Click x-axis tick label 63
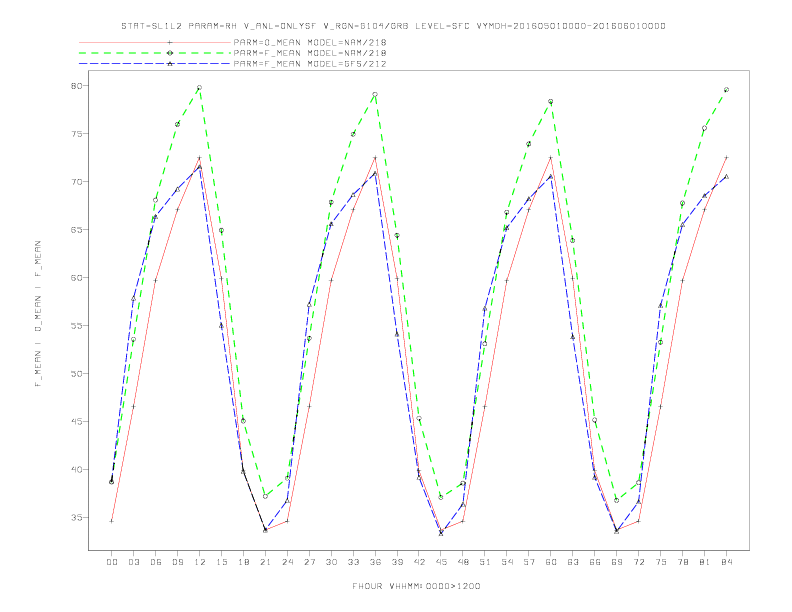The height and width of the screenshot is (612, 792). [573, 562]
